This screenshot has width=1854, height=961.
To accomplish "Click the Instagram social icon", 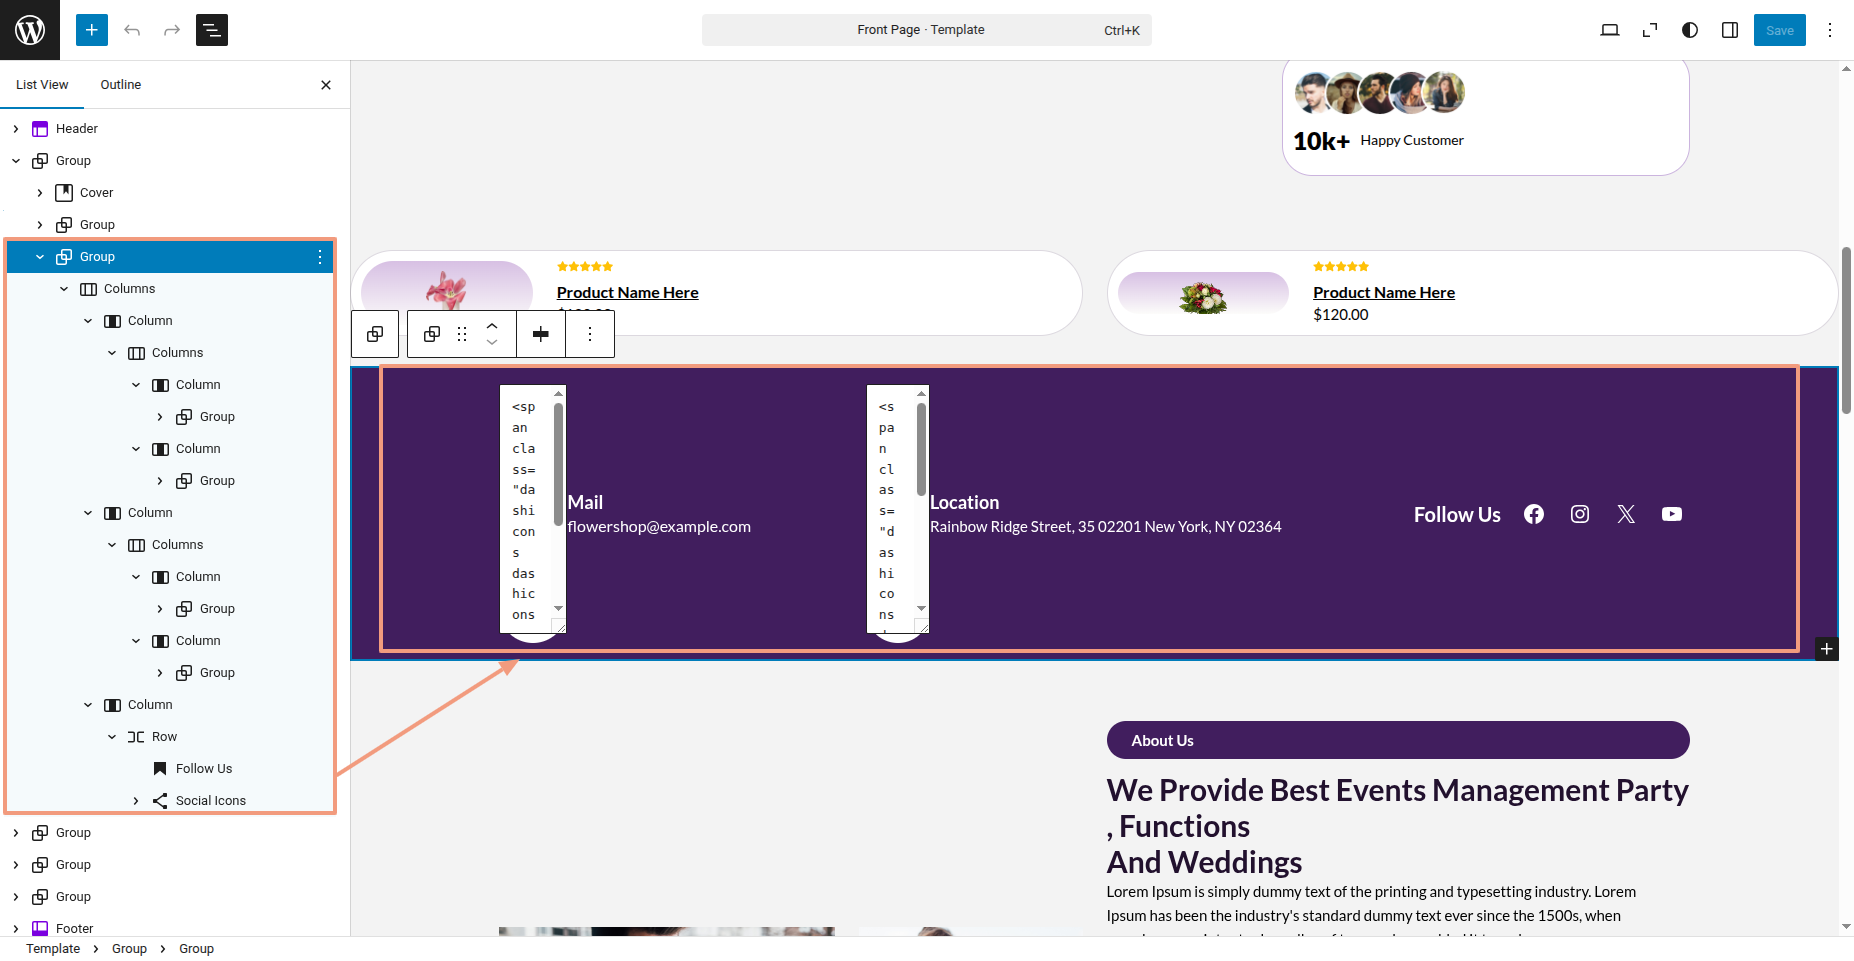I will (1580, 514).
